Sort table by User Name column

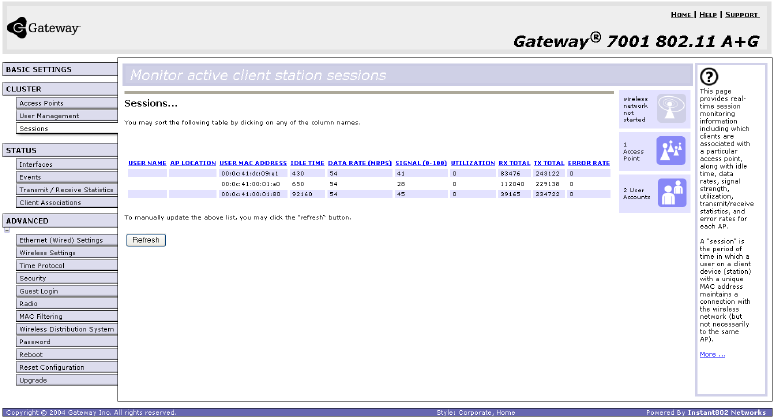pos(147,163)
